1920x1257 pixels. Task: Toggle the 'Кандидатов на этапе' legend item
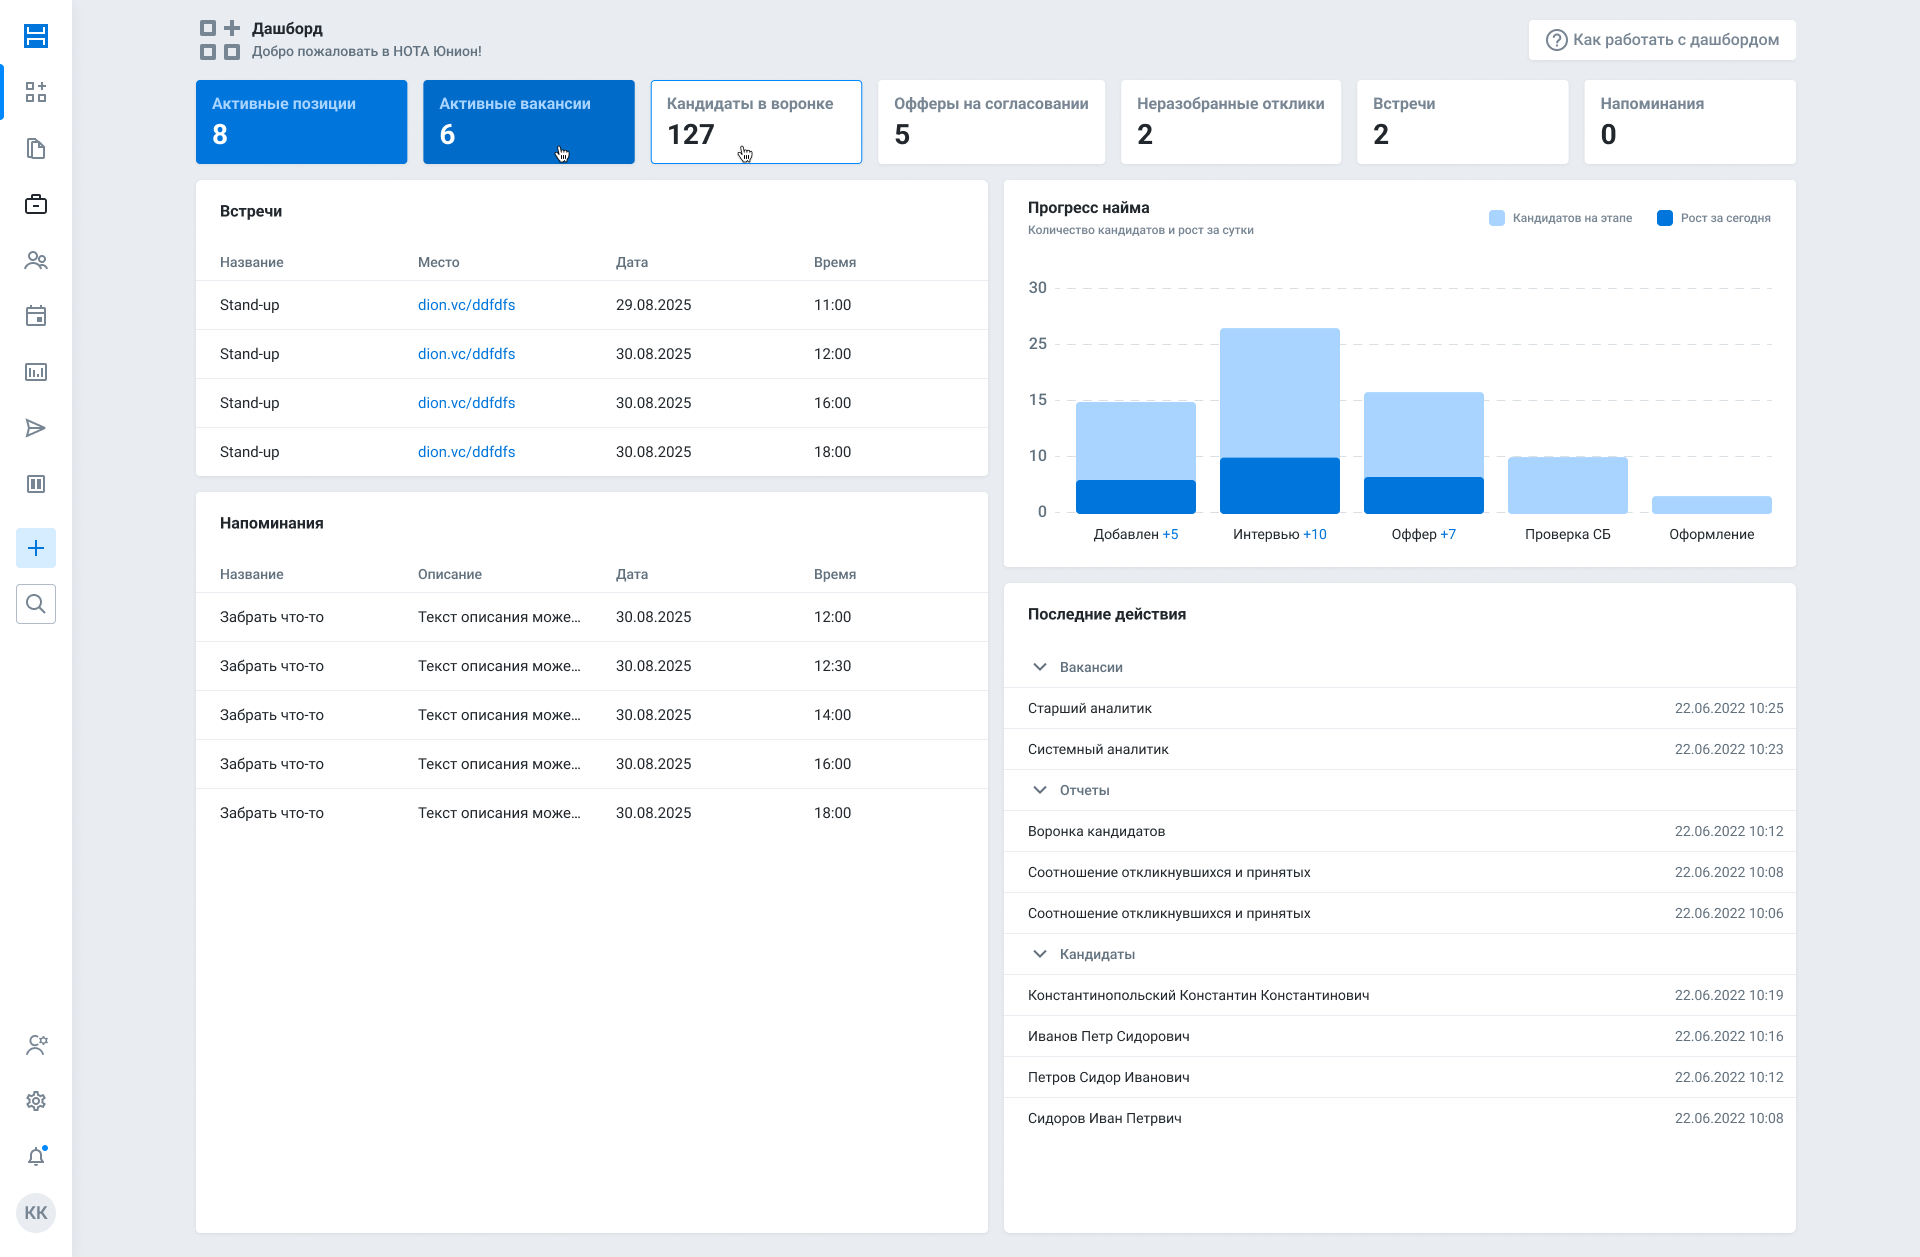pos(1560,218)
